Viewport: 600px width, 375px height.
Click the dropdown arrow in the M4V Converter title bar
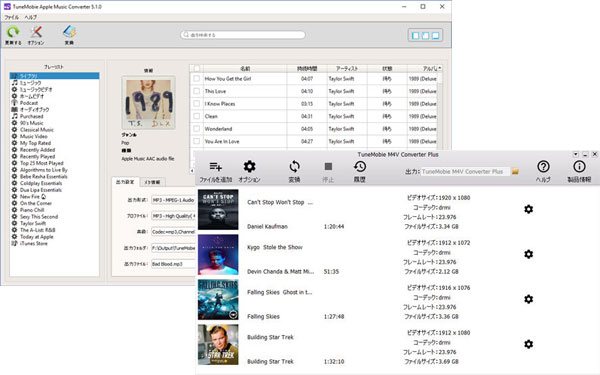point(576,154)
